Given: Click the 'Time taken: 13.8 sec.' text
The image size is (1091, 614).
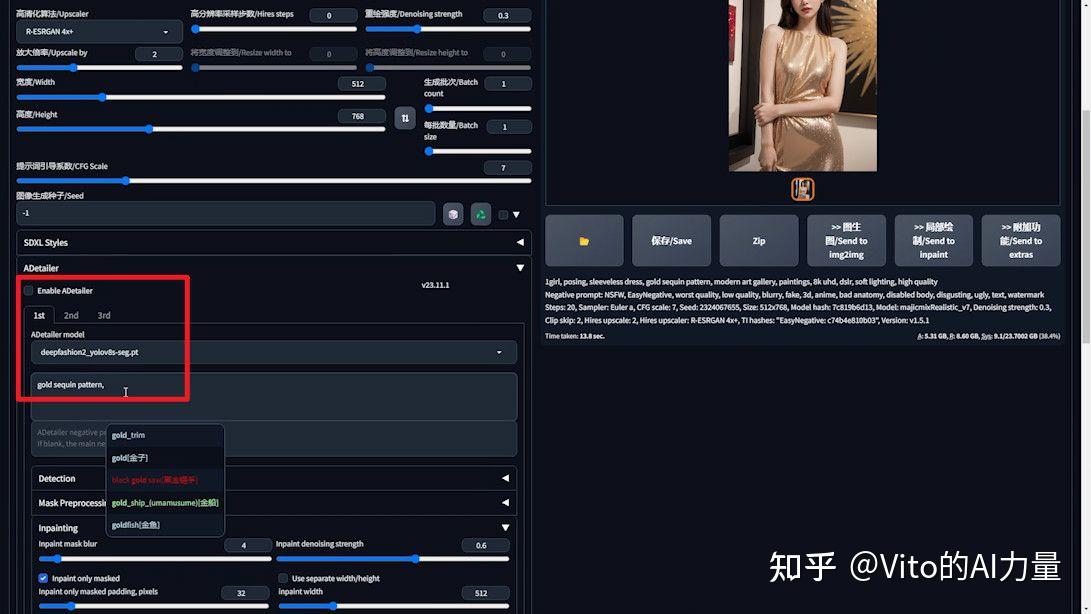Looking at the screenshot, I should coord(575,336).
